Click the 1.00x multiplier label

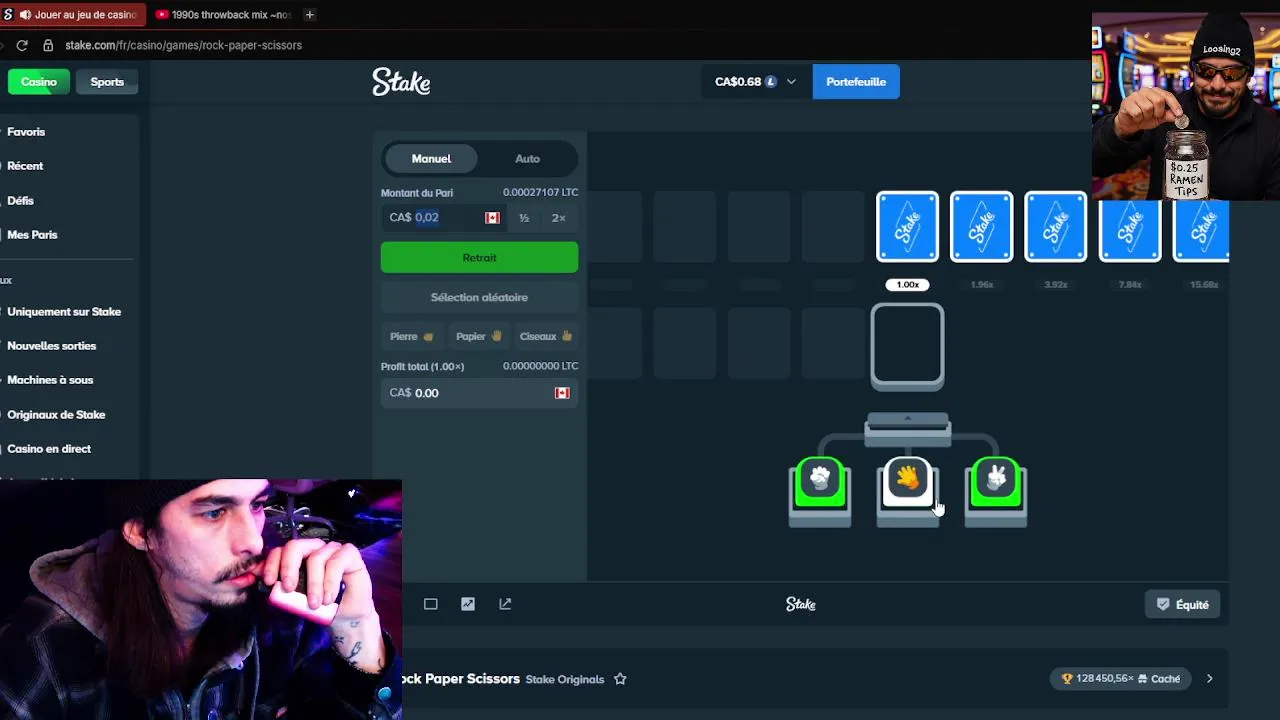click(907, 285)
